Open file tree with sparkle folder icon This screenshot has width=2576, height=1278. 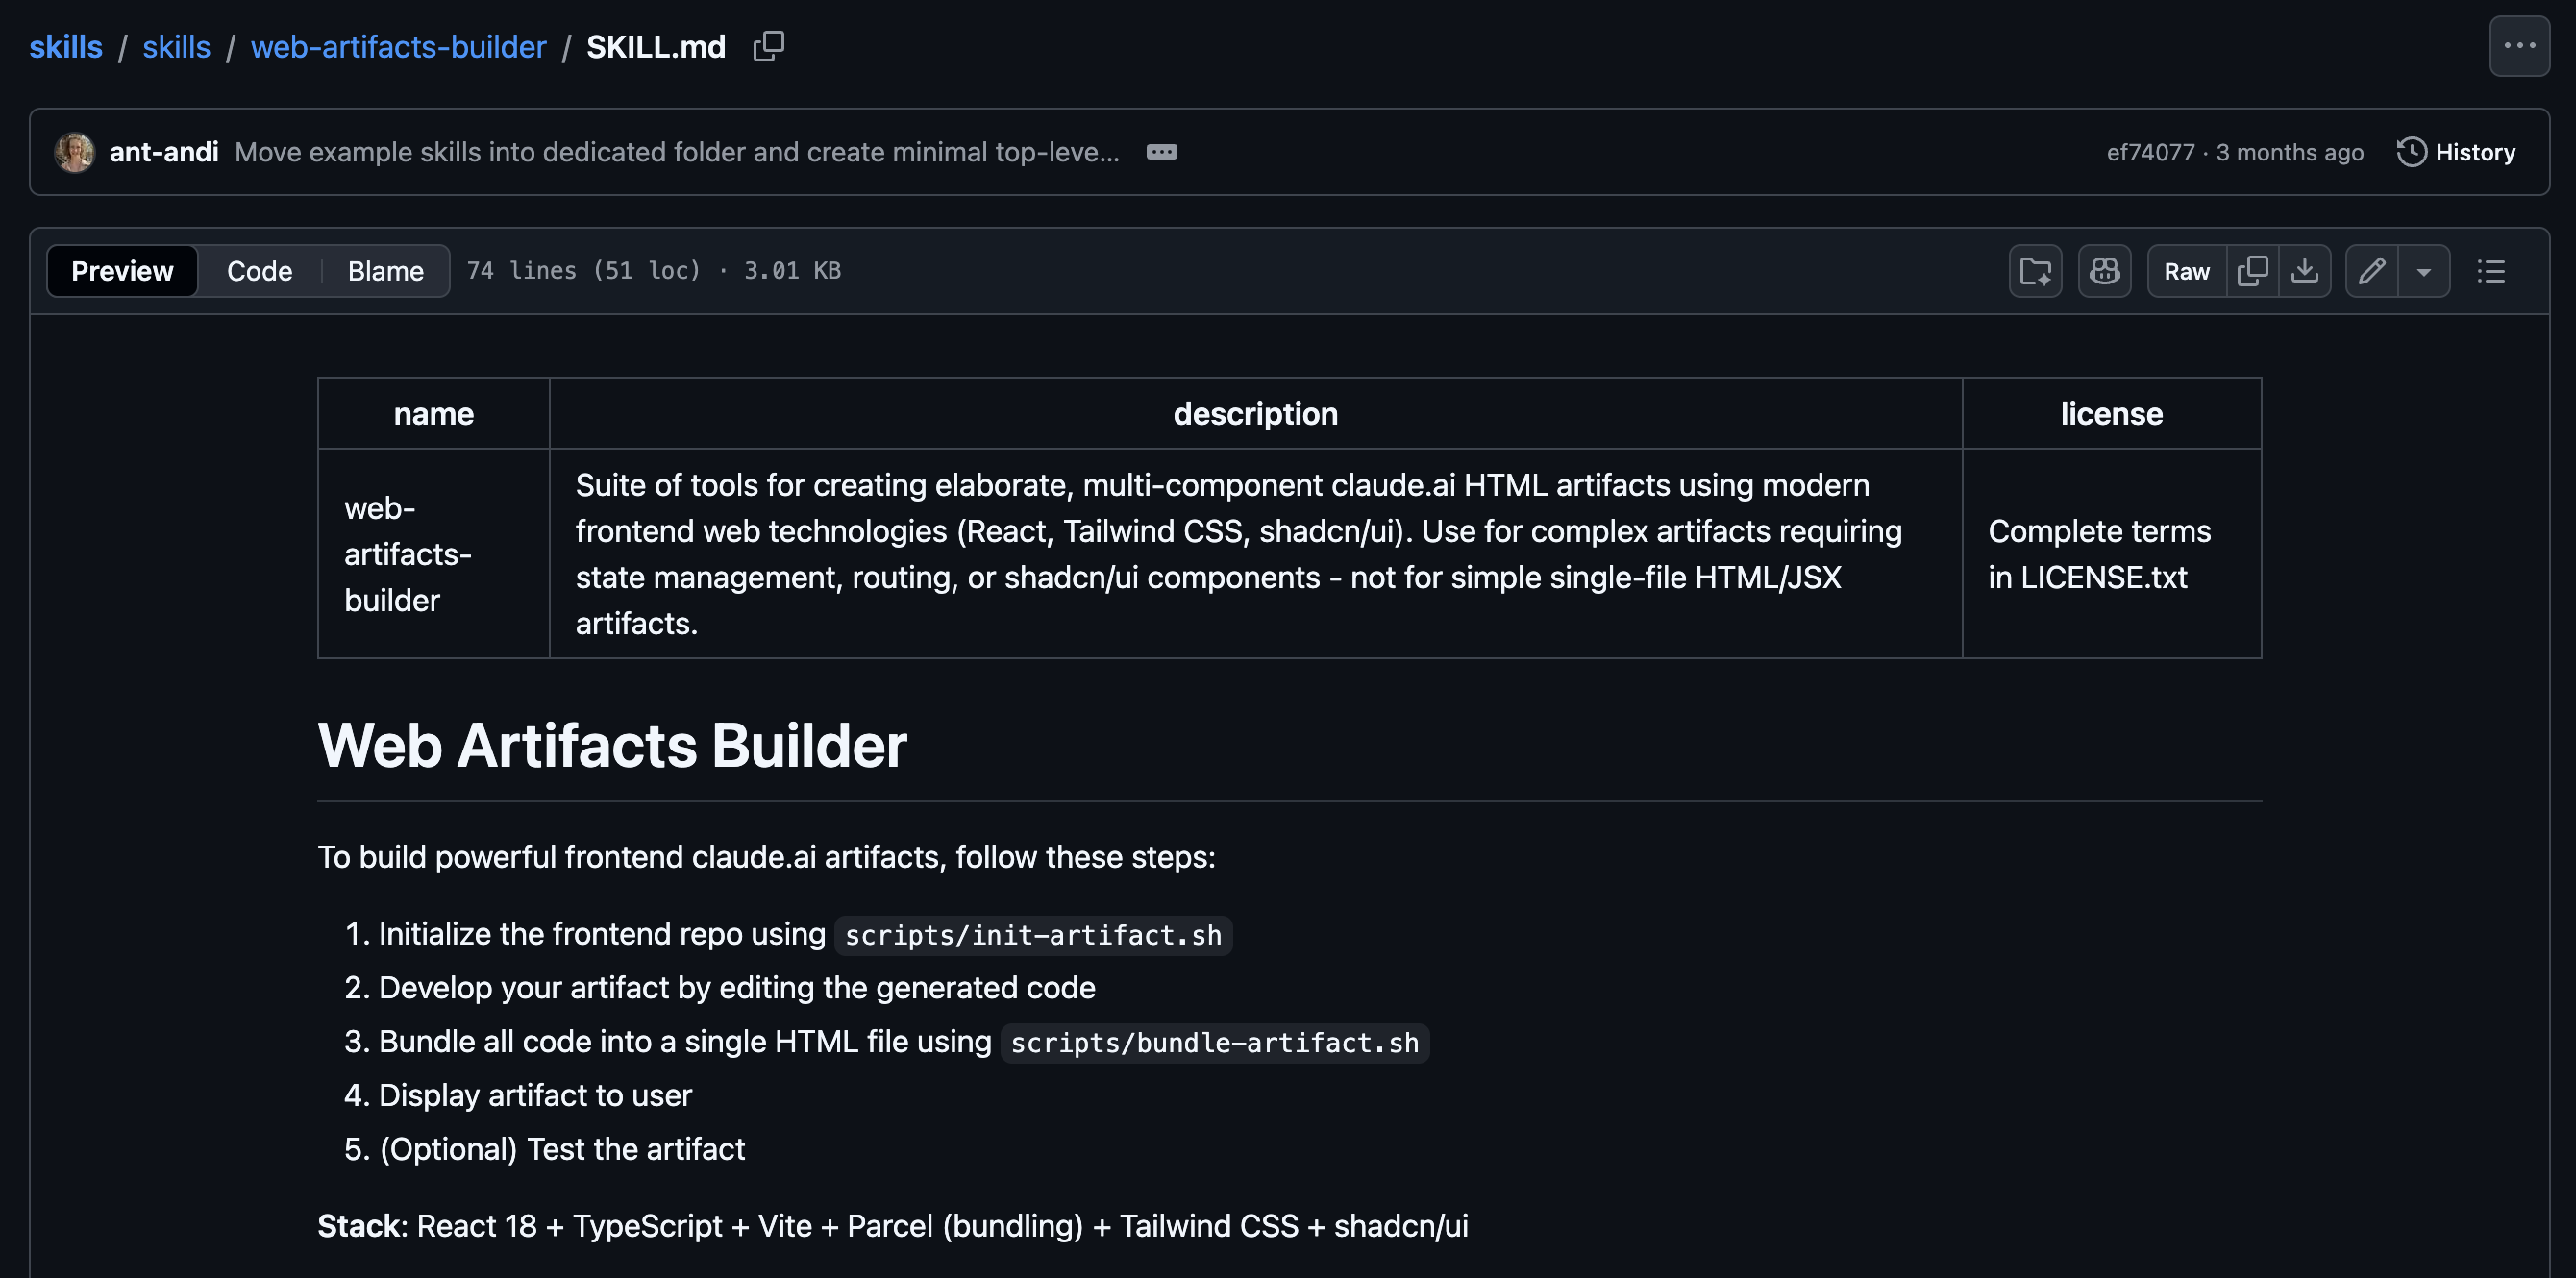(2035, 271)
